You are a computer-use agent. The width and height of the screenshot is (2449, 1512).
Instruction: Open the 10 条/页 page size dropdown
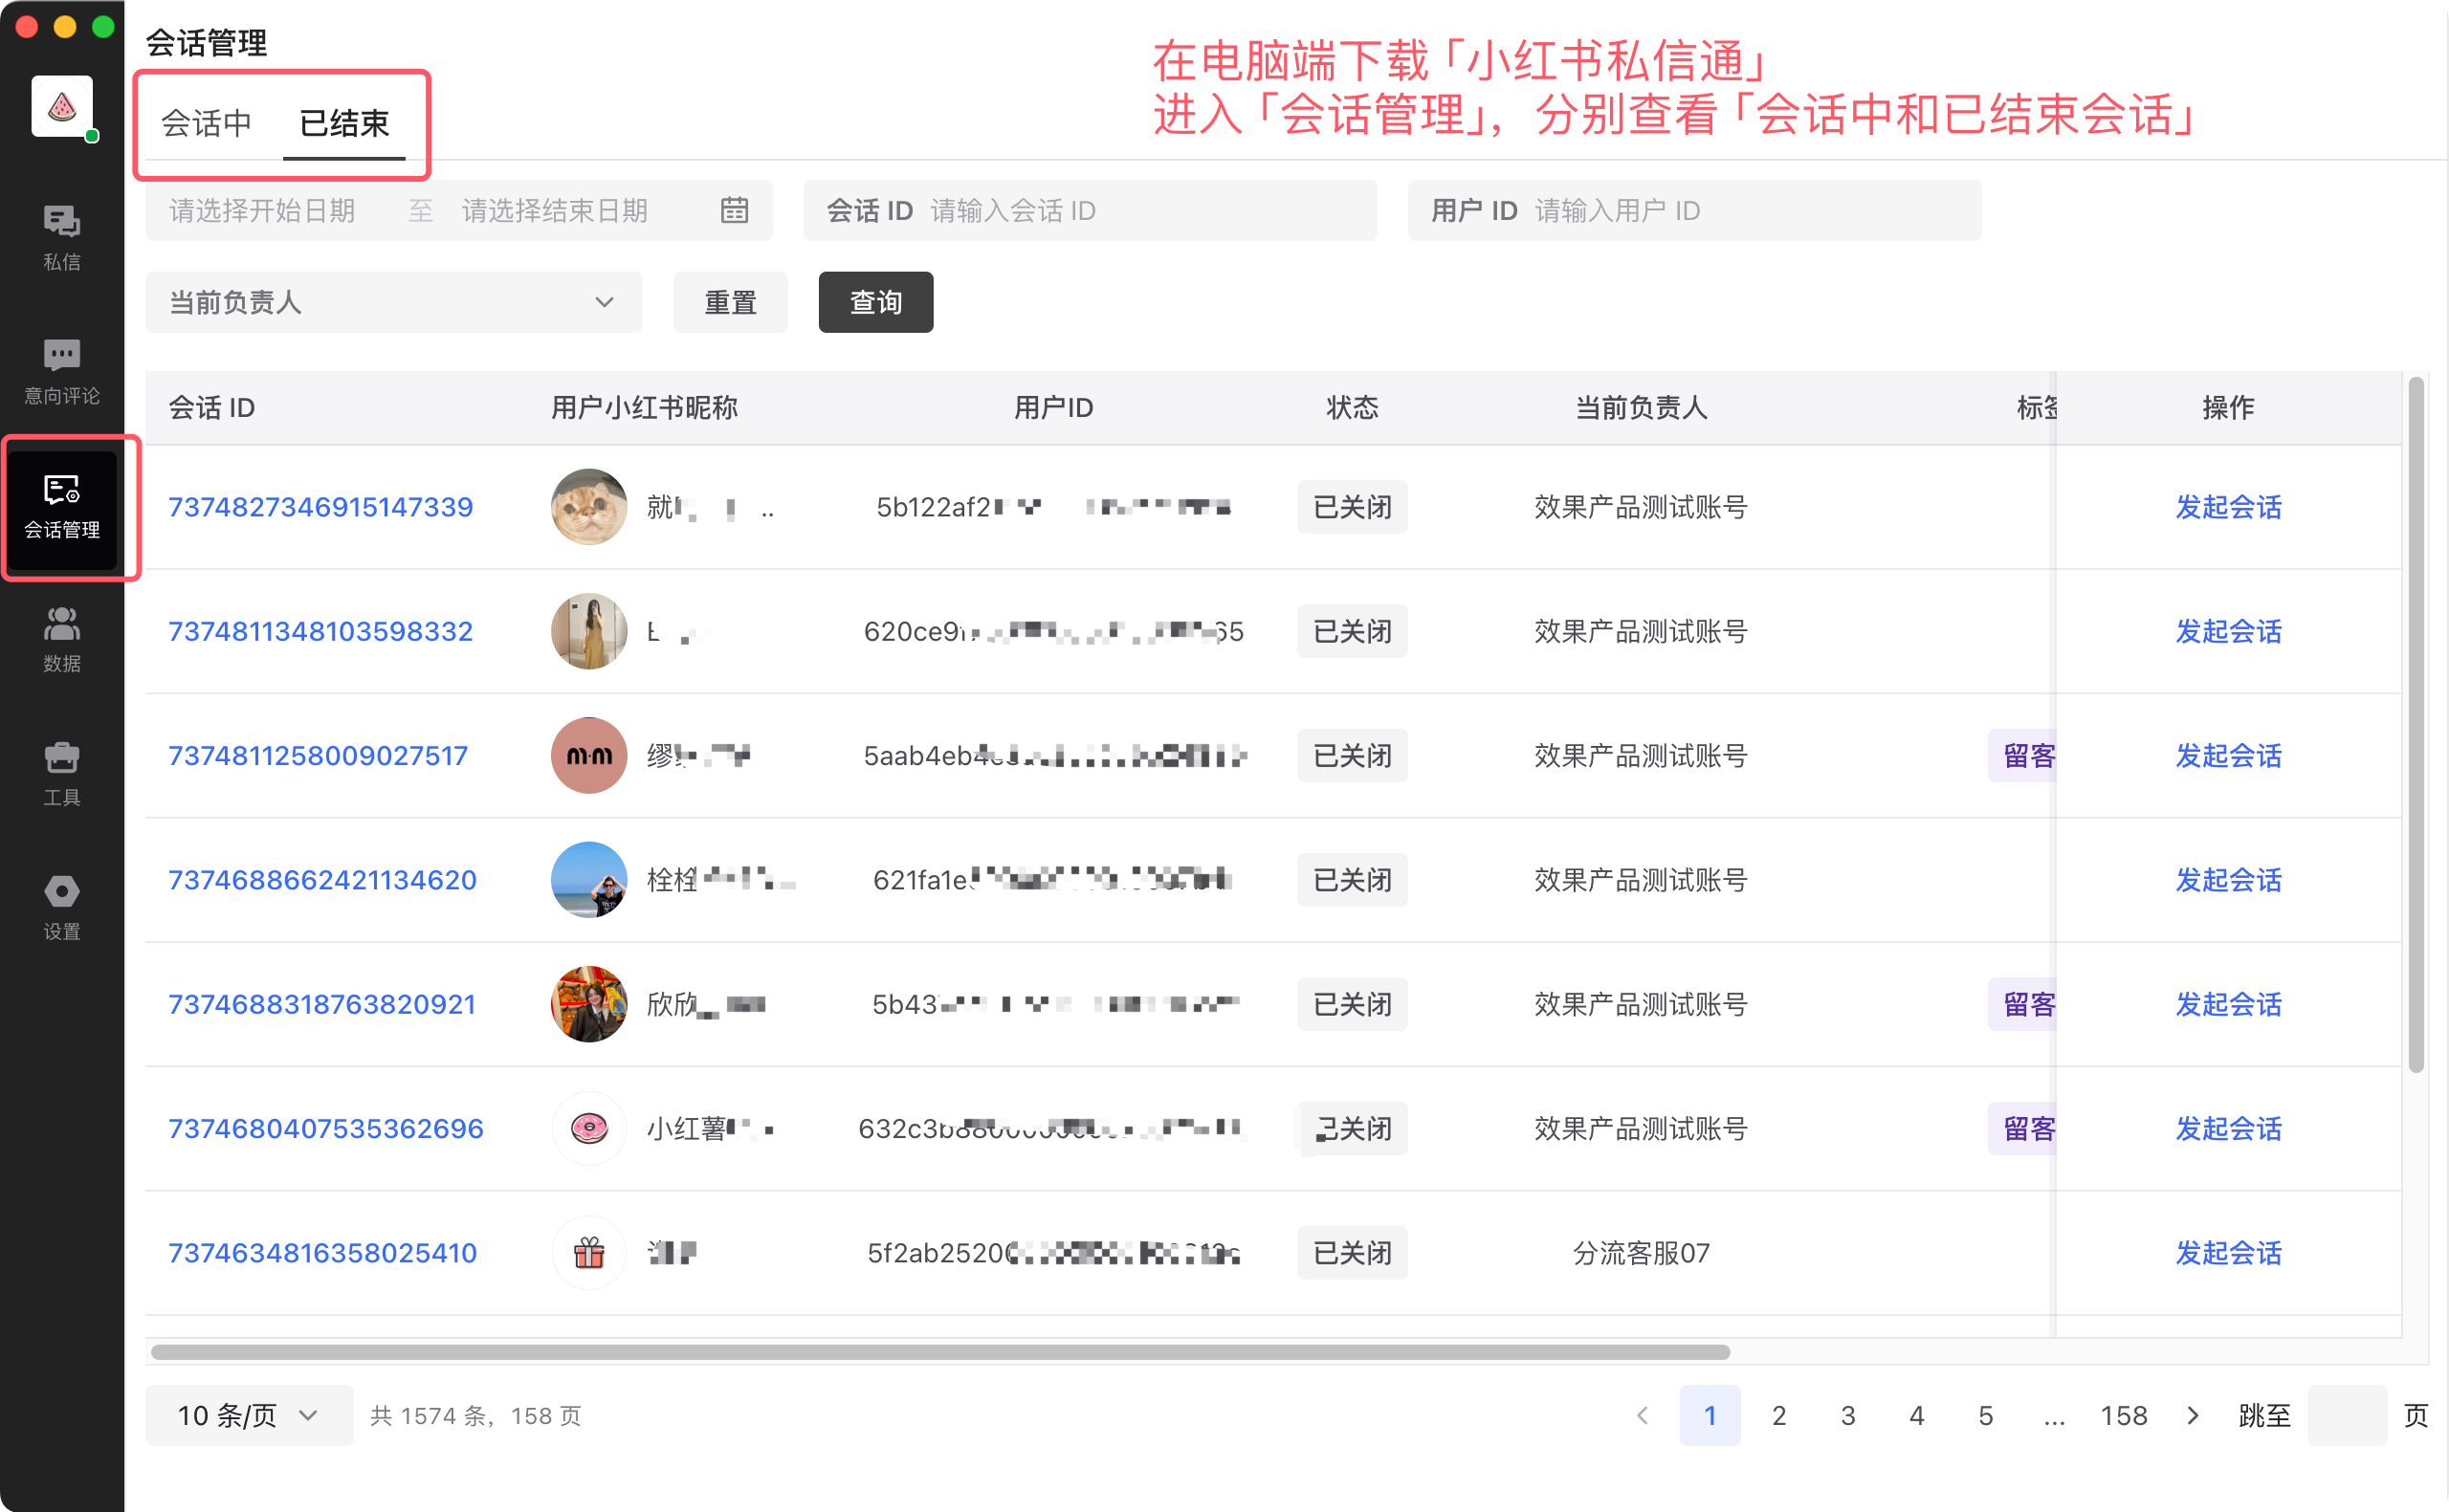(248, 1415)
